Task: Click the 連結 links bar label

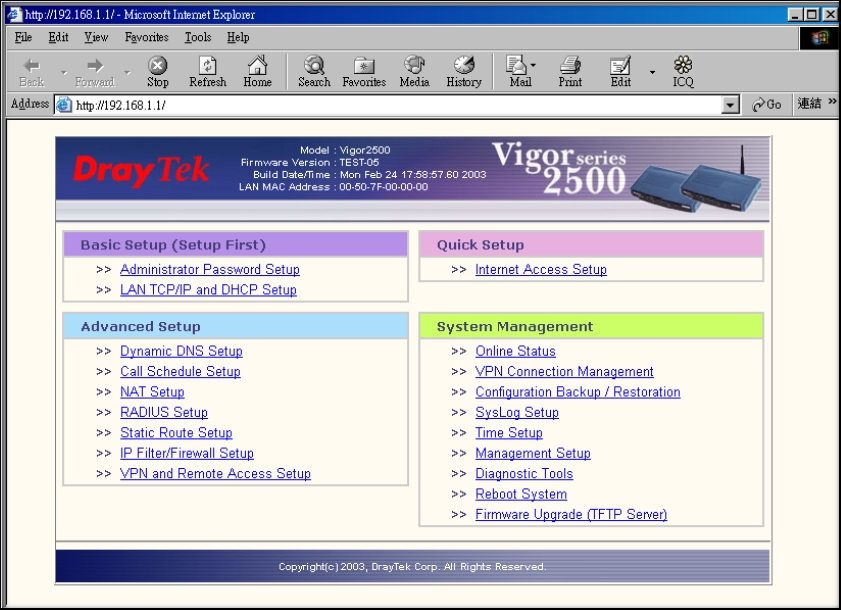Action: click(x=809, y=104)
